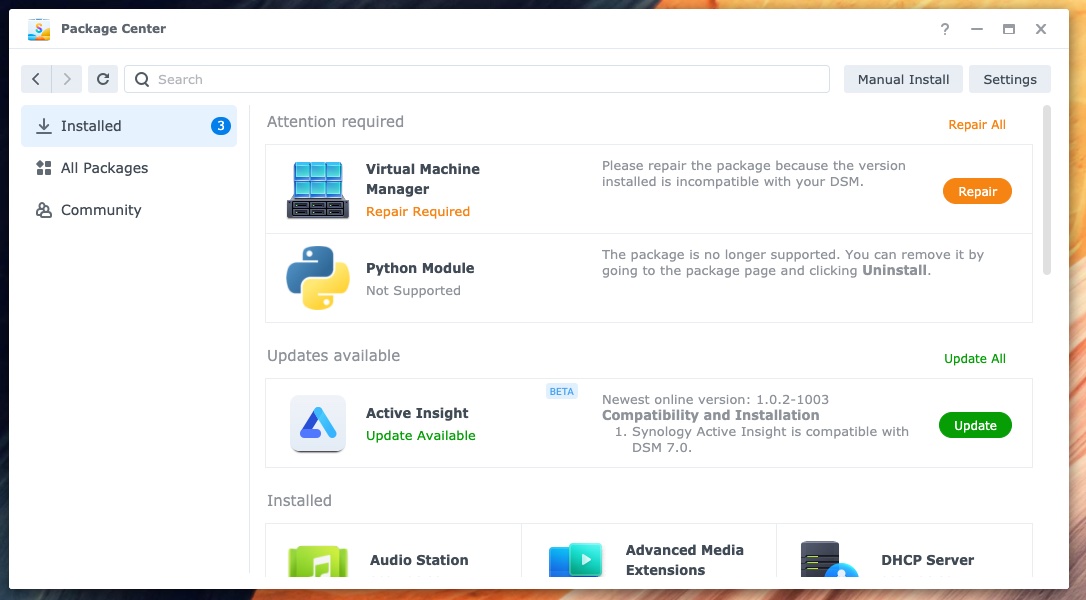
Task: Click the Active Insight name
Action: [x=417, y=413]
